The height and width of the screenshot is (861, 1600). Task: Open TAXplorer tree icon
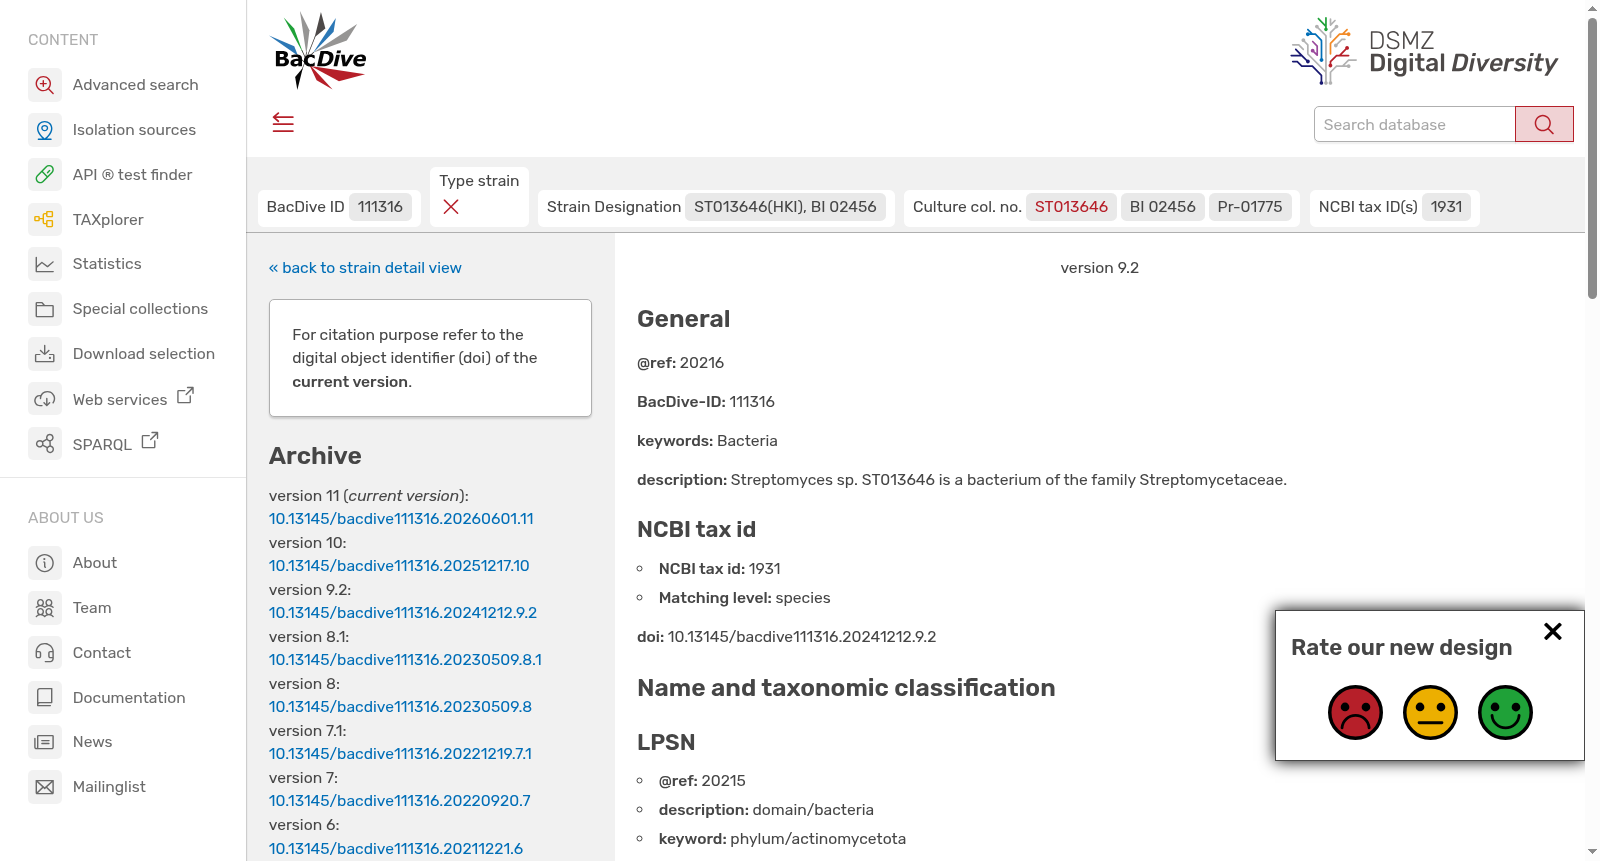45,219
